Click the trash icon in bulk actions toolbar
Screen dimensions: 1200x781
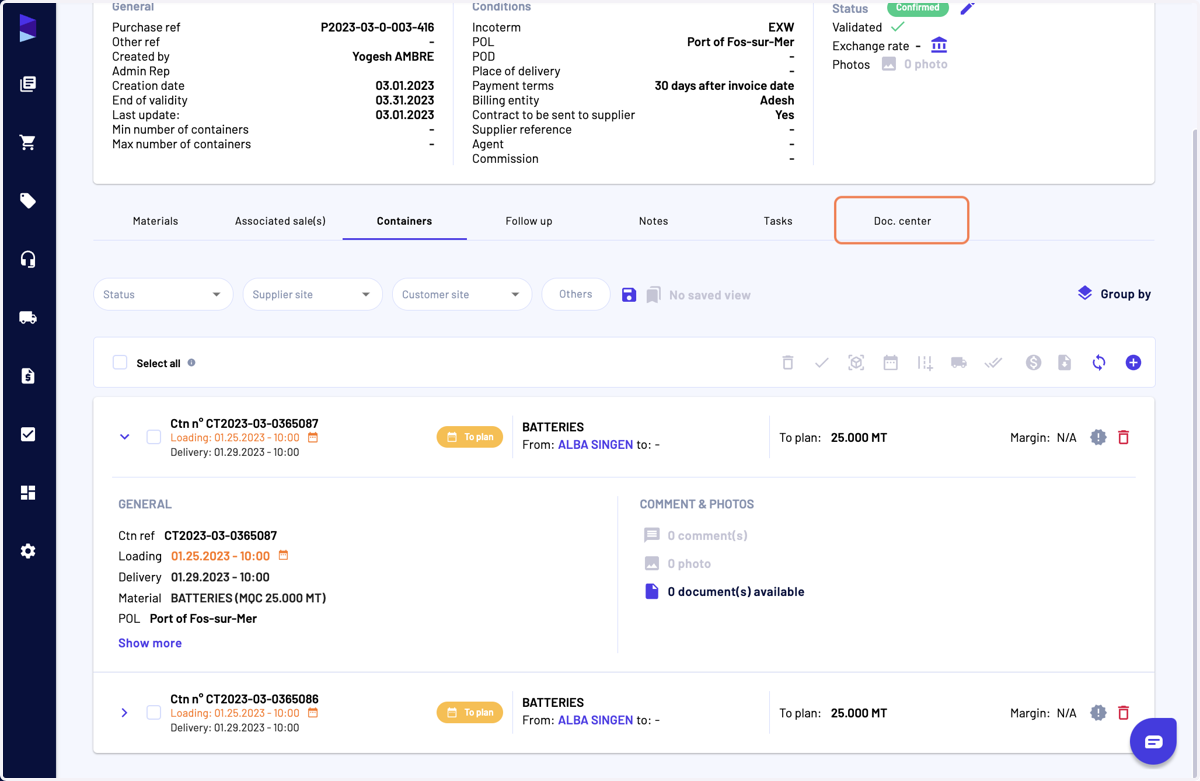[788, 363]
